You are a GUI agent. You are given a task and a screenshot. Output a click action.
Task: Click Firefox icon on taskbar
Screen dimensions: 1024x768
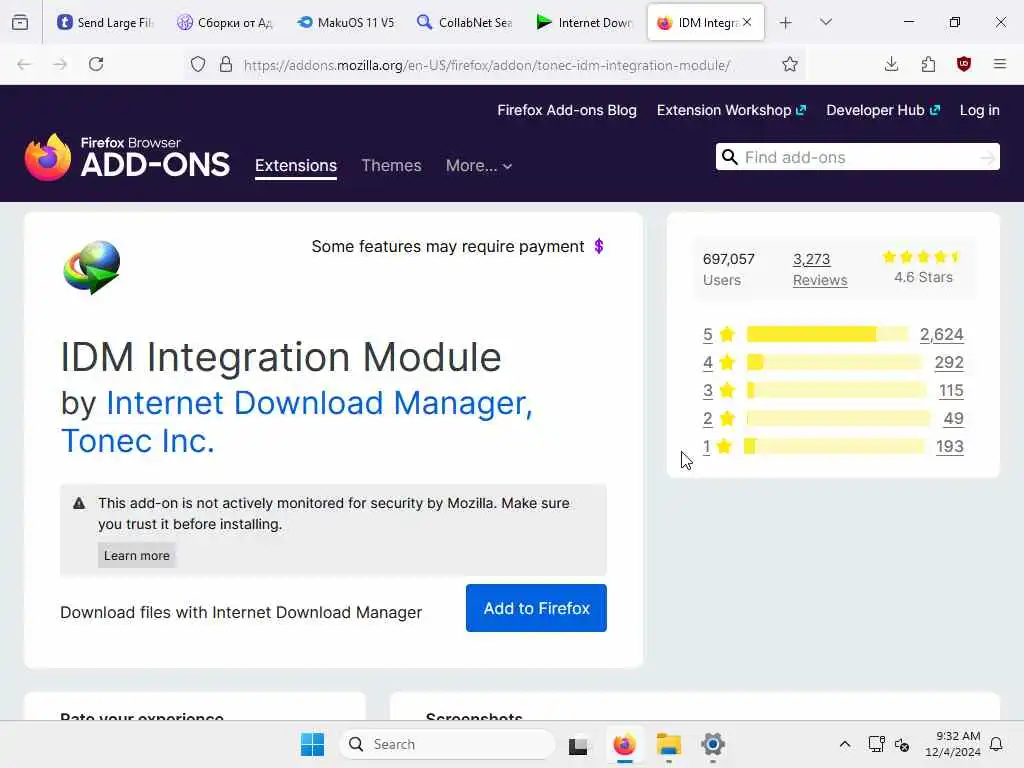(x=624, y=744)
